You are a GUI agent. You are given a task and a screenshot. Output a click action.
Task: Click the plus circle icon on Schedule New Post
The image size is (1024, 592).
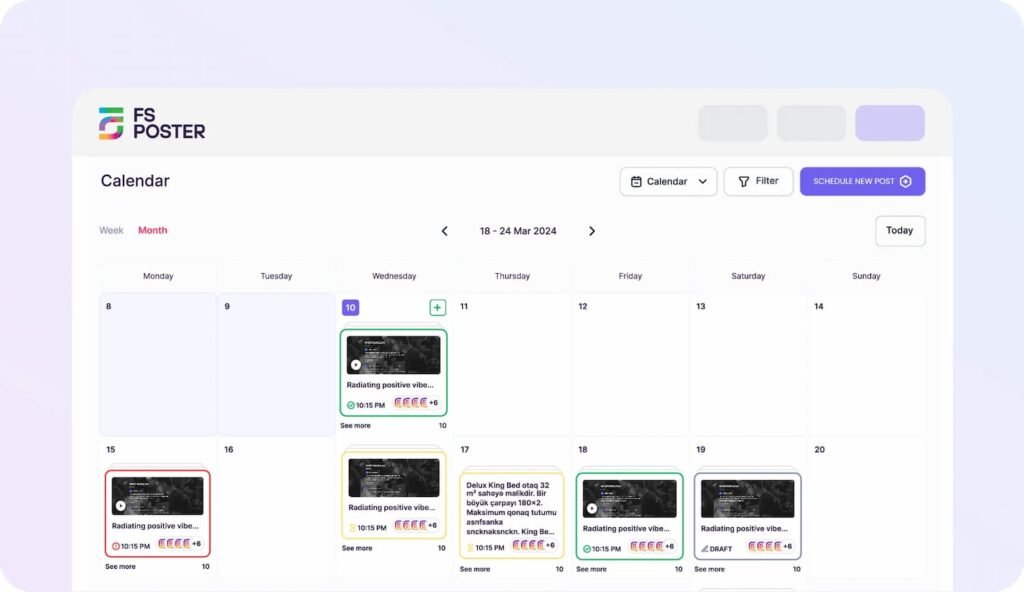click(x=905, y=182)
